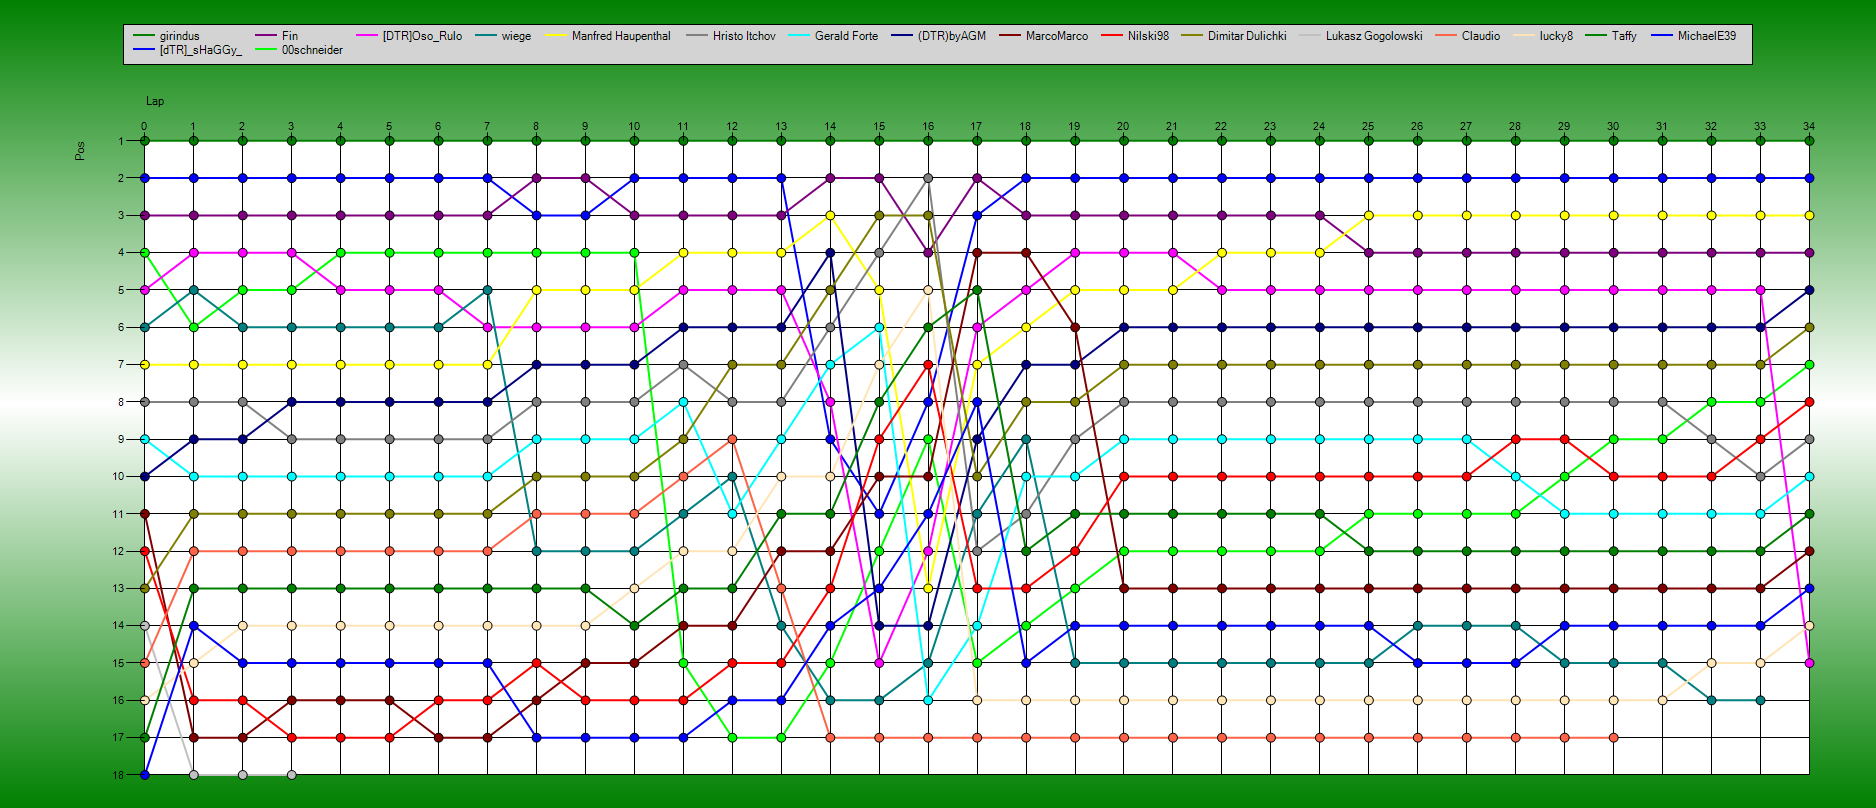Click lap number 20 on the axis
1876x808 pixels.
pyautogui.click(x=1123, y=127)
